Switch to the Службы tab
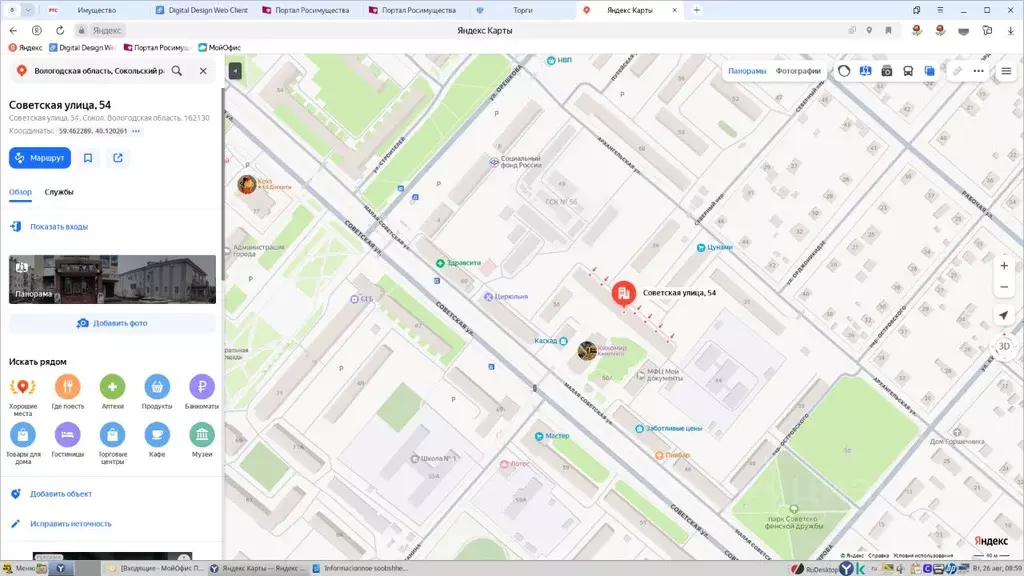Viewport: 1024px width, 576px height. 59,192
